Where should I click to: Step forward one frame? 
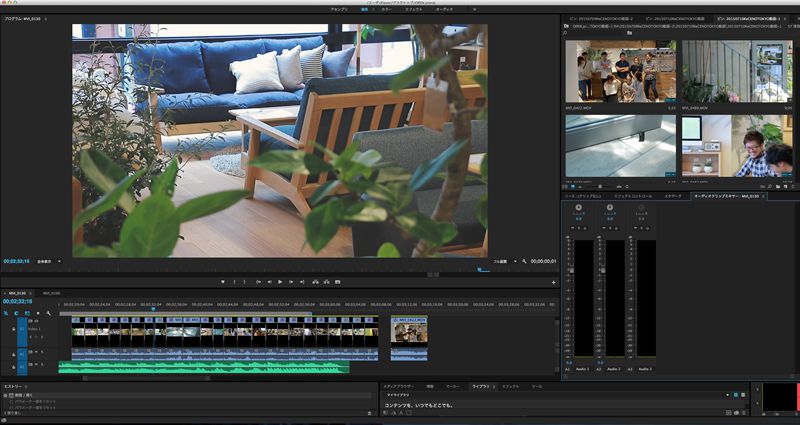(291, 282)
